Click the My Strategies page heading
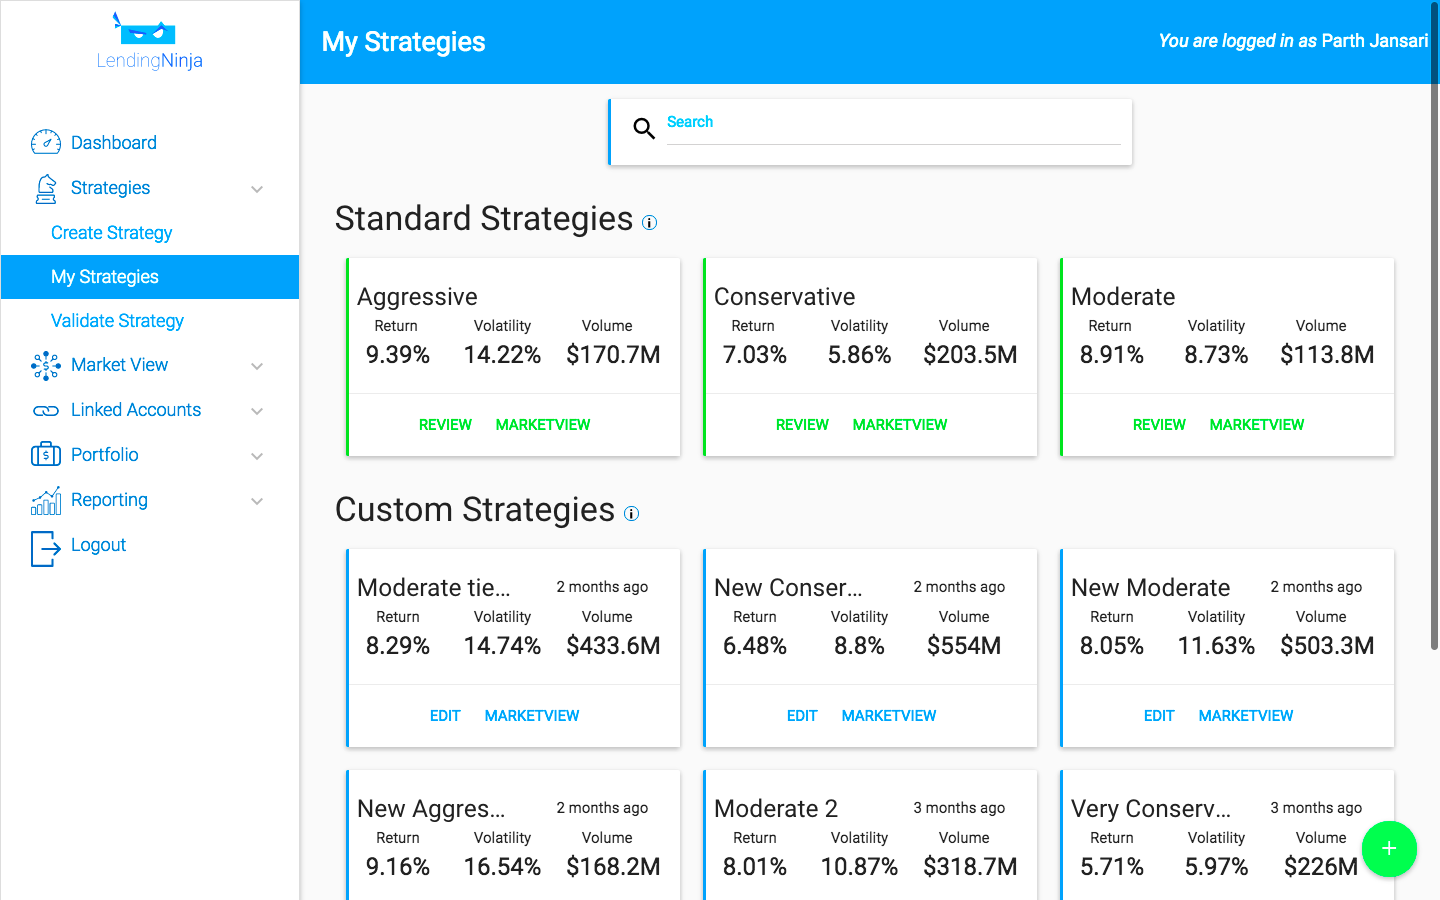1440x900 pixels. point(404,42)
